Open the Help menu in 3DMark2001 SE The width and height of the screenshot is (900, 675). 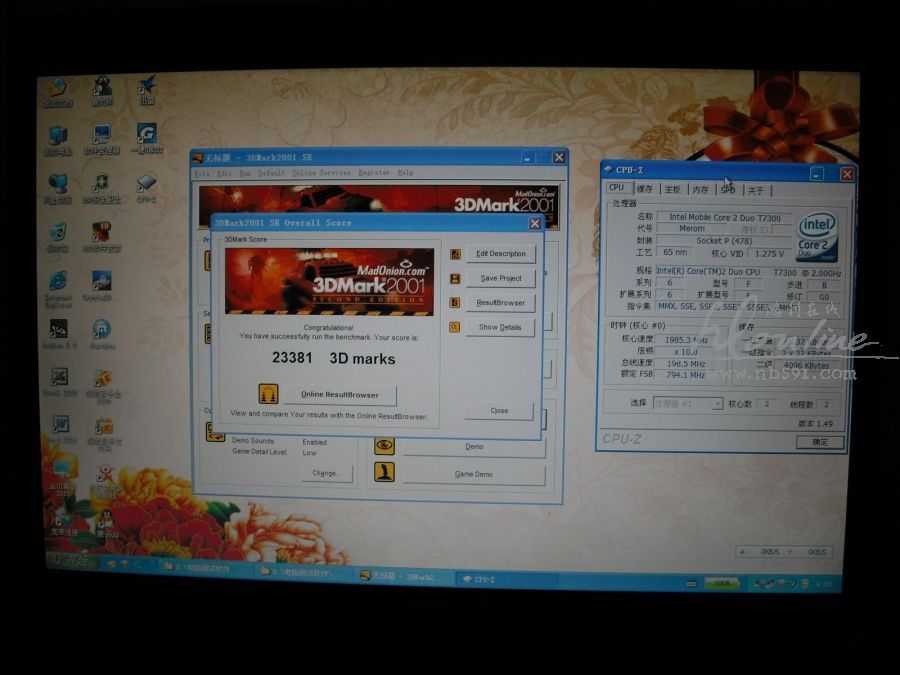click(405, 173)
